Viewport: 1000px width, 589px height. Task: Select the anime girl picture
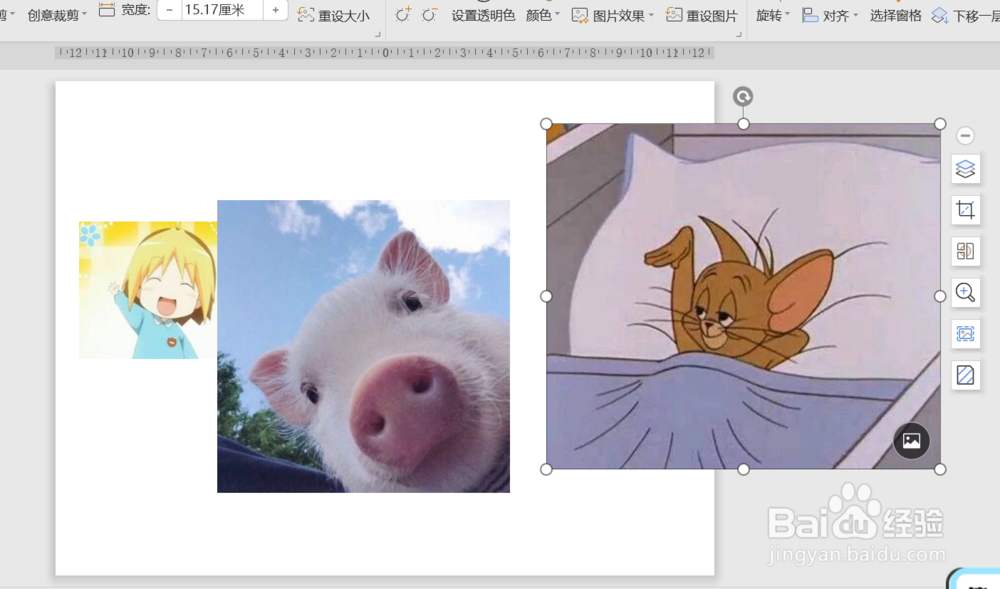(x=148, y=290)
